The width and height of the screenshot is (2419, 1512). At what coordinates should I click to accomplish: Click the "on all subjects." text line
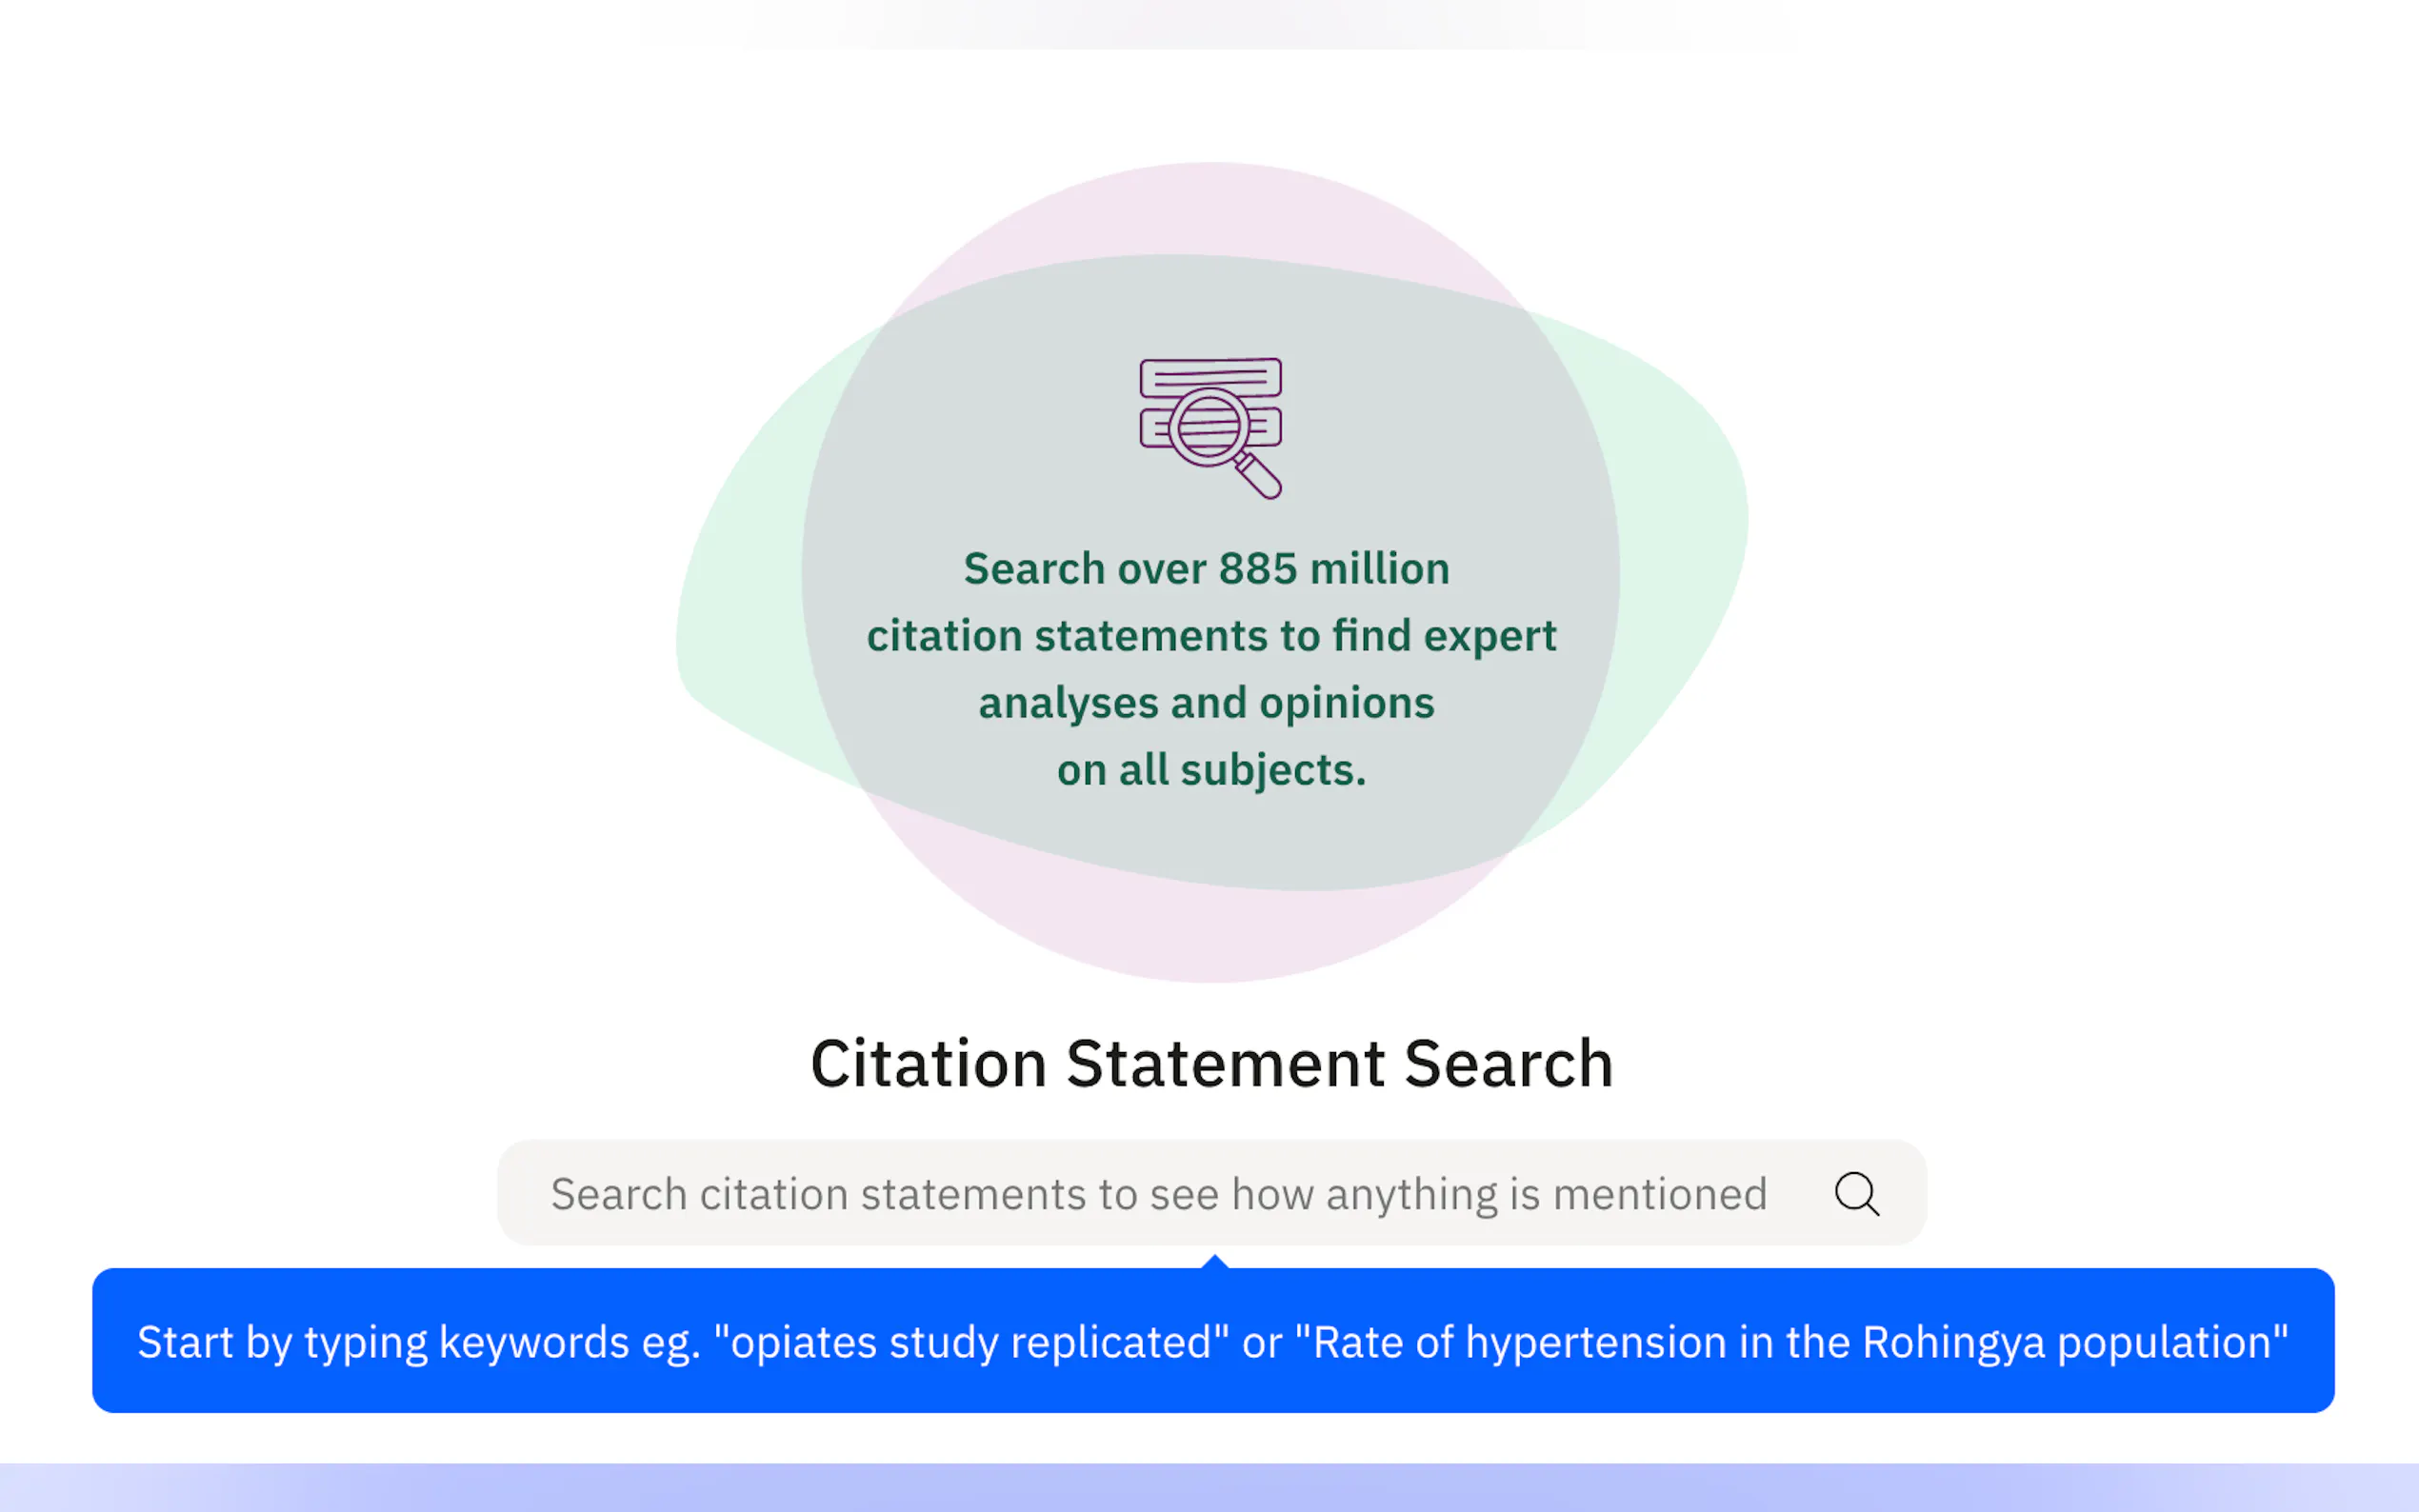[1211, 770]
